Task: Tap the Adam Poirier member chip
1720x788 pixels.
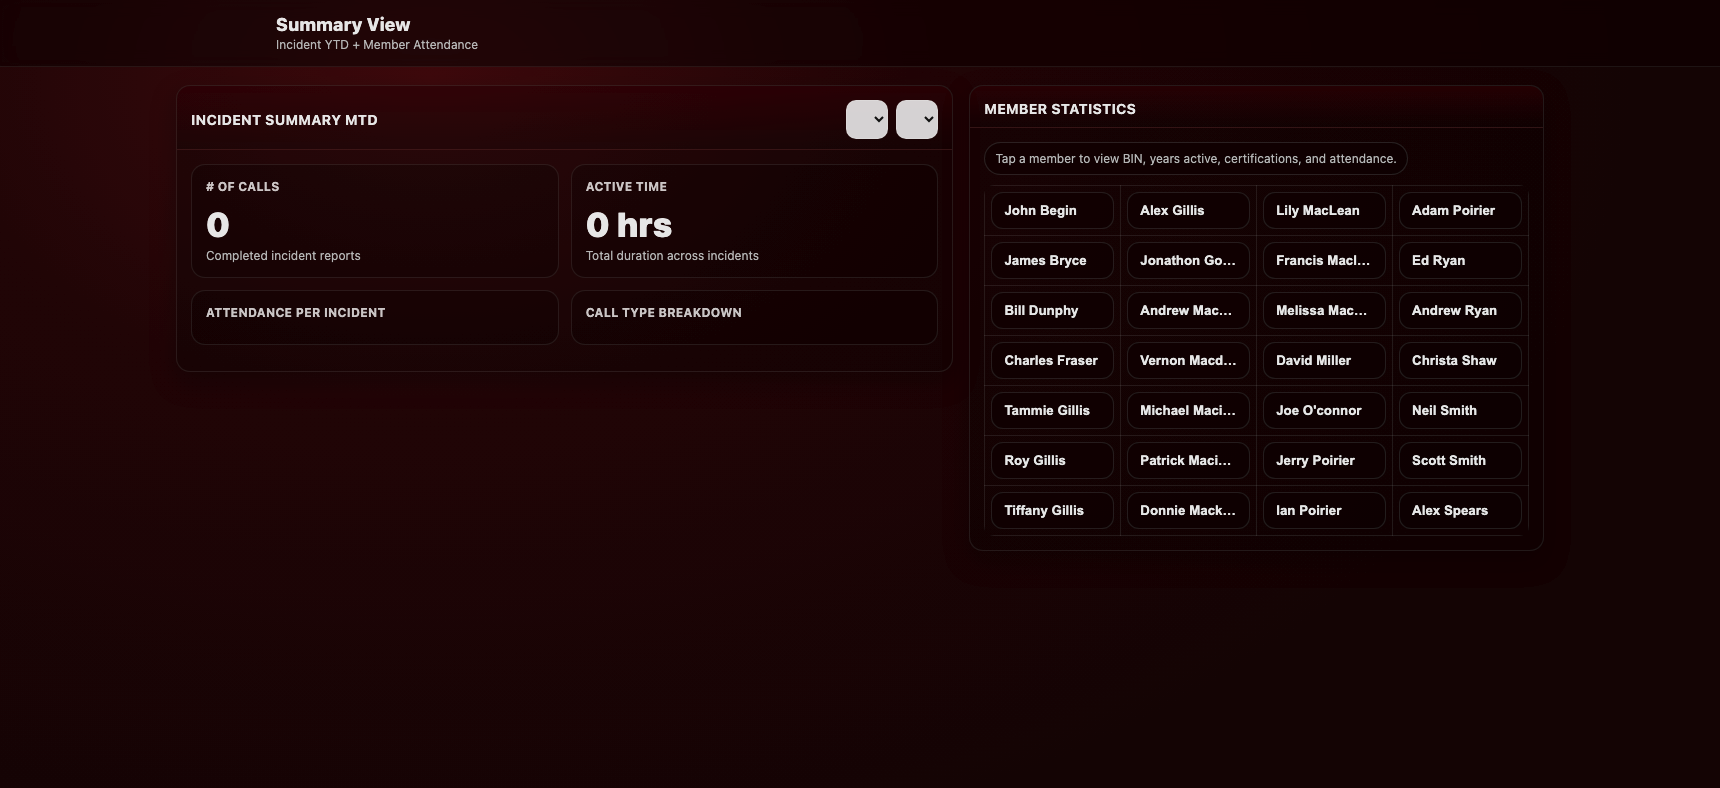Action: pos(1459,211)
